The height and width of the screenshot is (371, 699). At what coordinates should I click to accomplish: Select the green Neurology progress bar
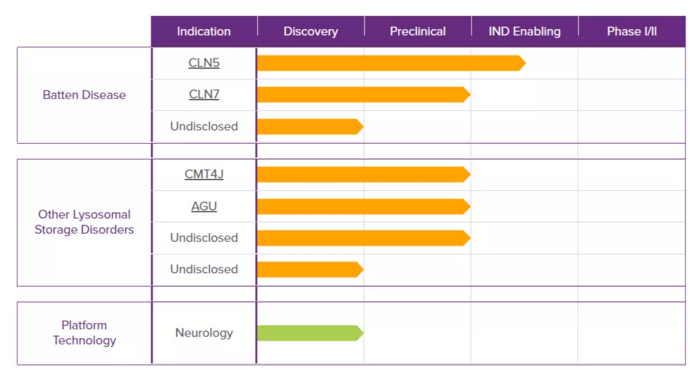(x=310, y=333)
